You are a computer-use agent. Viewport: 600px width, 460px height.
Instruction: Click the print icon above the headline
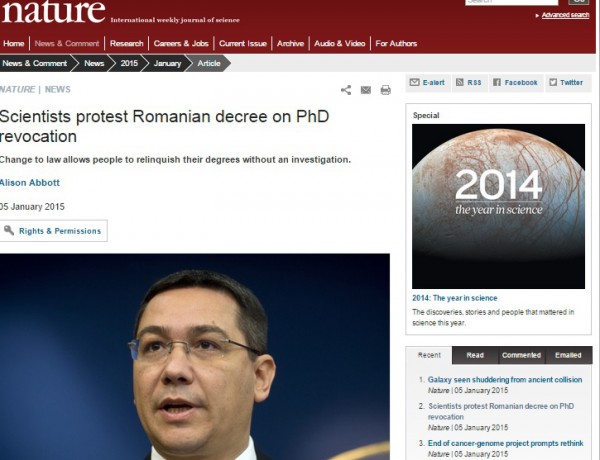[x=385, y=90]
